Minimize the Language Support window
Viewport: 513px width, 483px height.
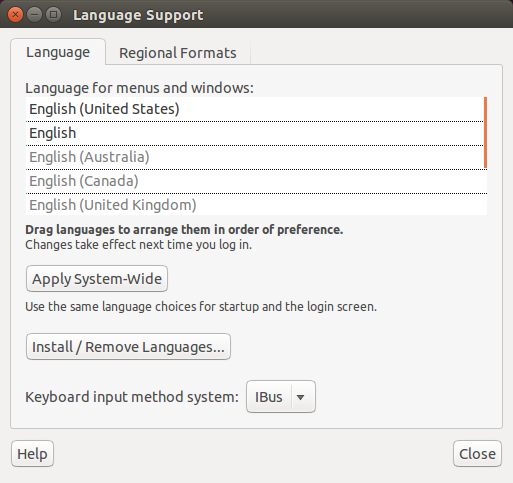pyautogui.click(x=34, y=15)
